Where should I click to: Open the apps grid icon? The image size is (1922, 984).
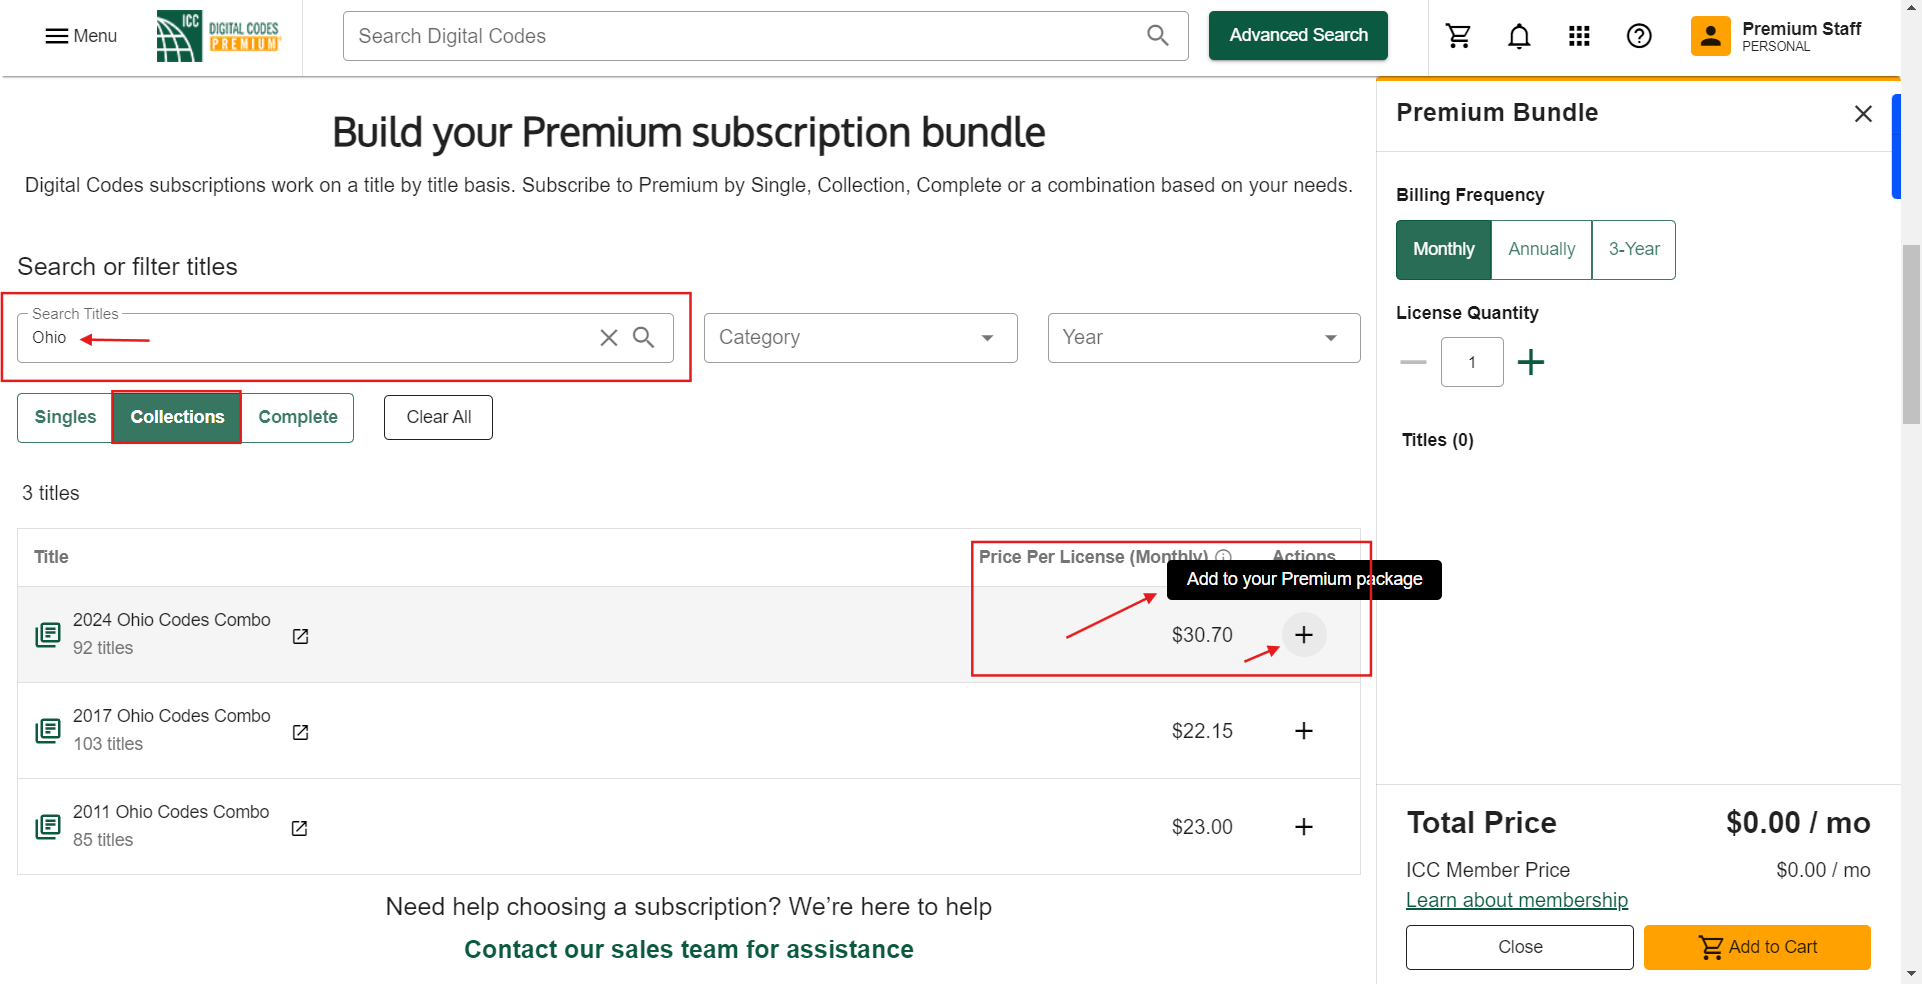click(1579, 36)
